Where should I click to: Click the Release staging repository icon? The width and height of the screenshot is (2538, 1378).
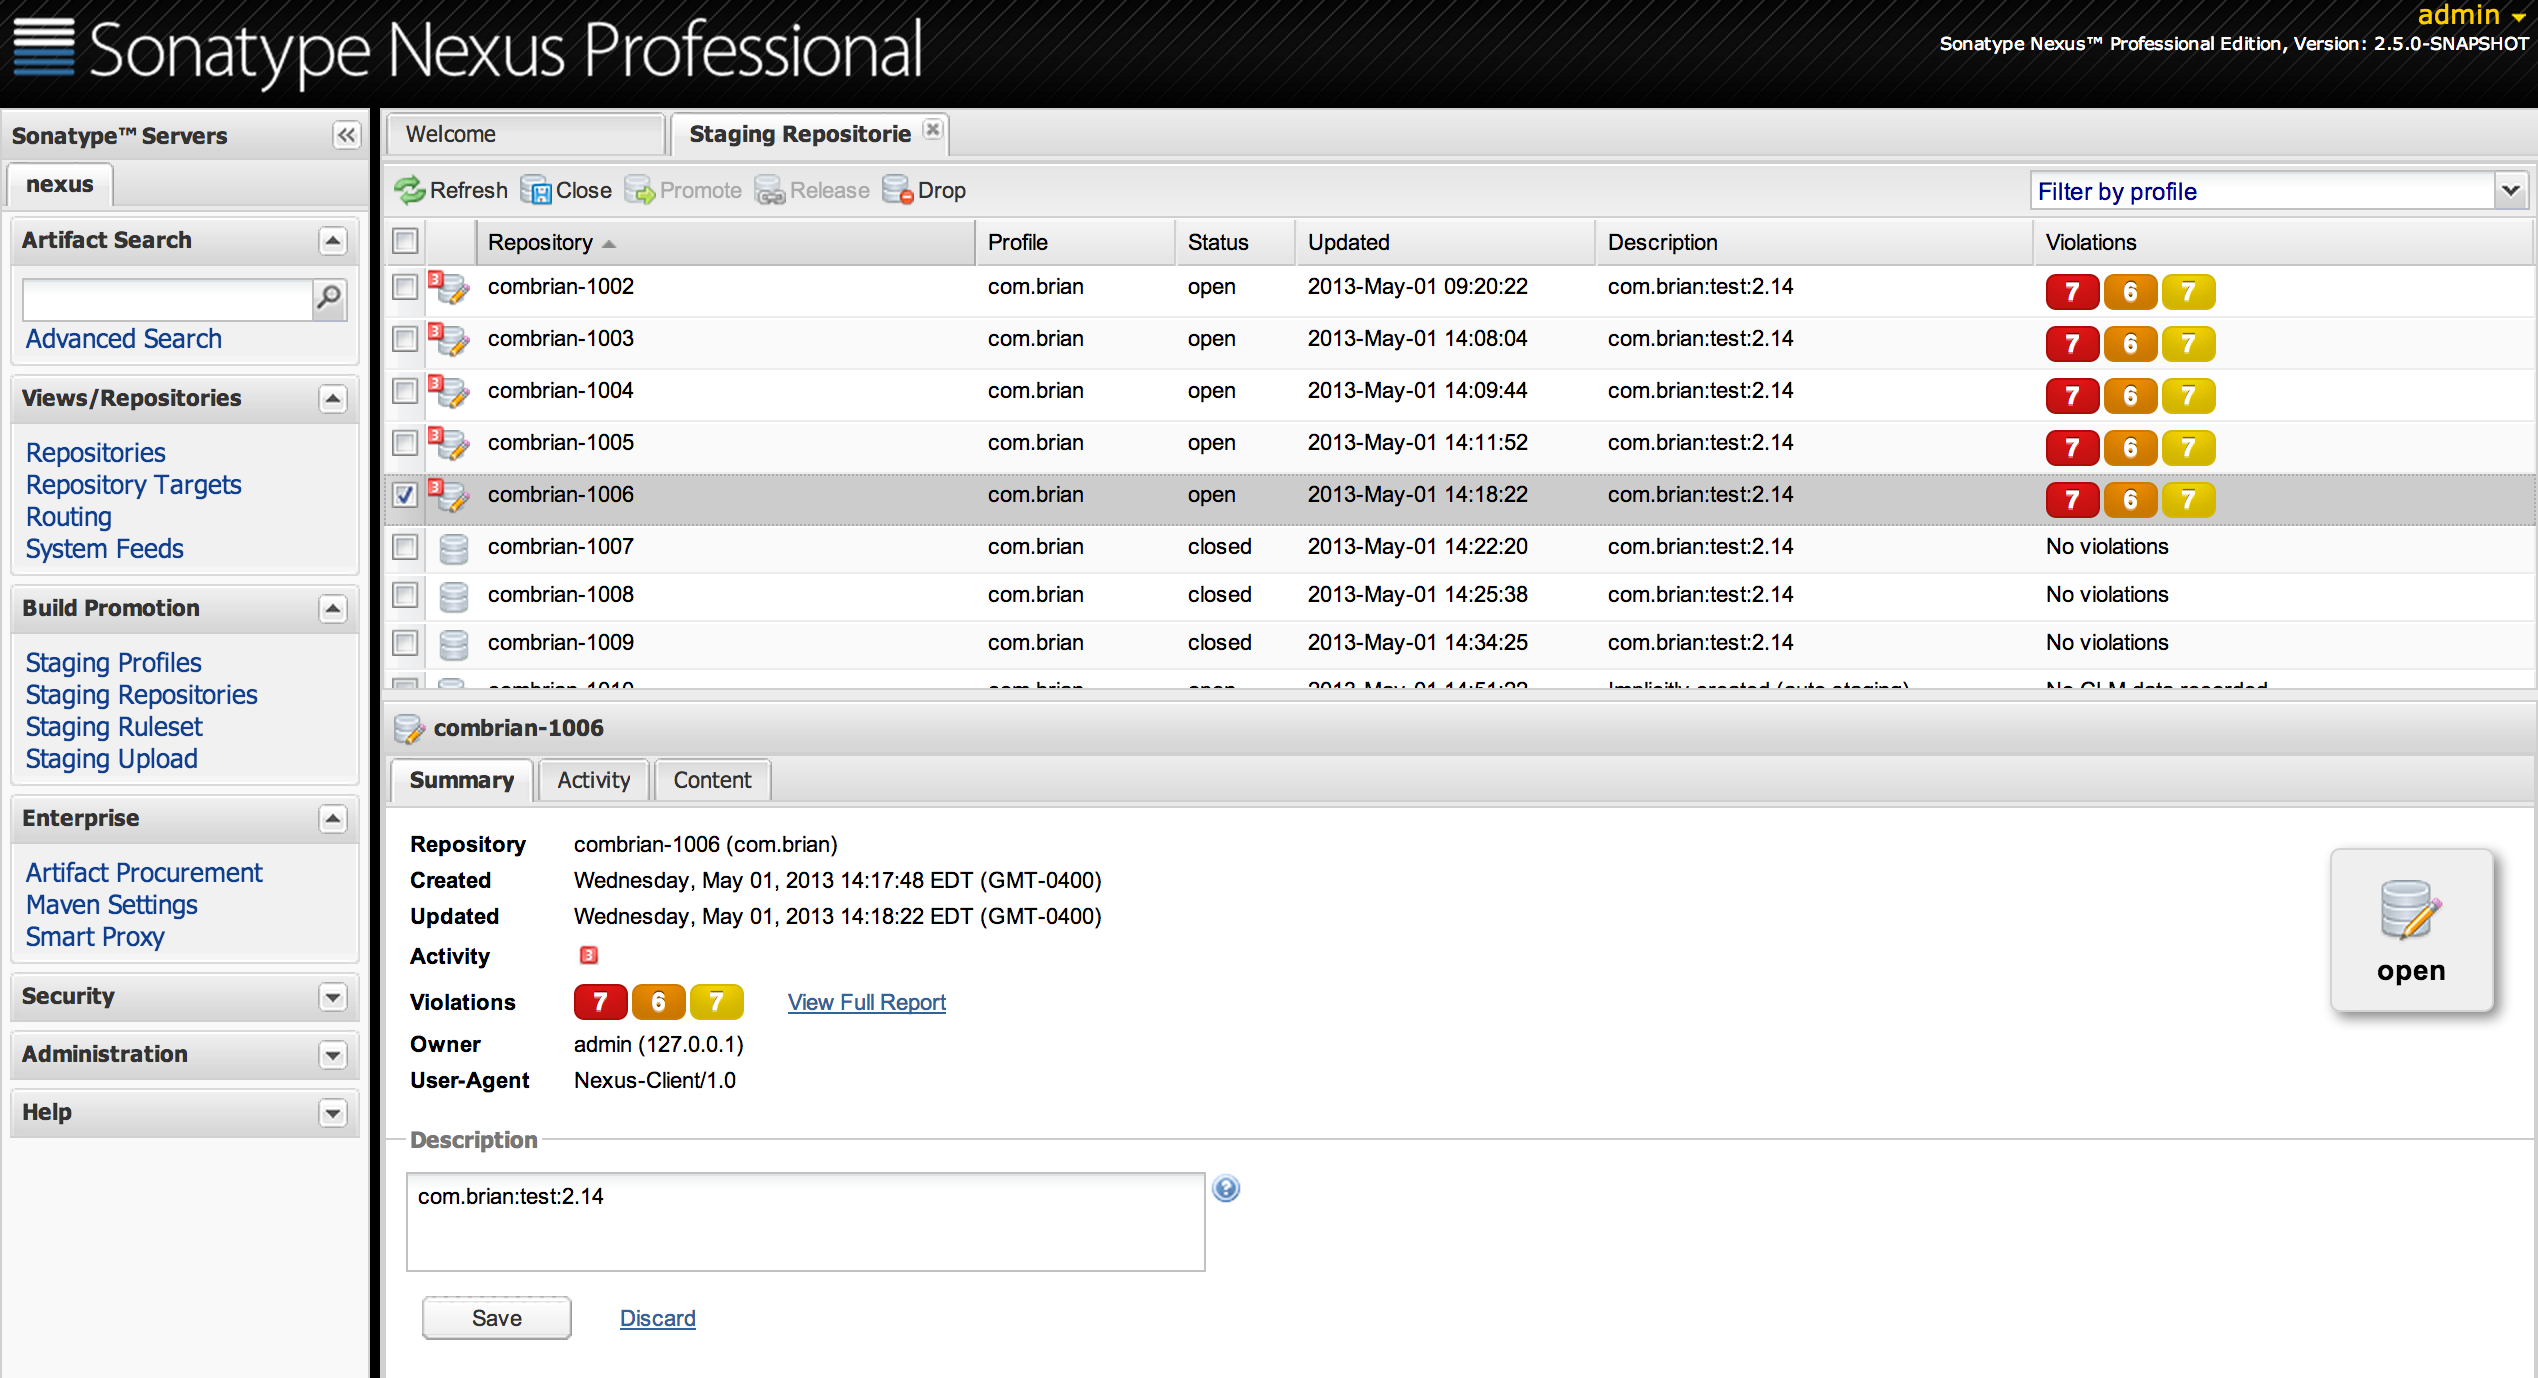click(x=774, y=190)
